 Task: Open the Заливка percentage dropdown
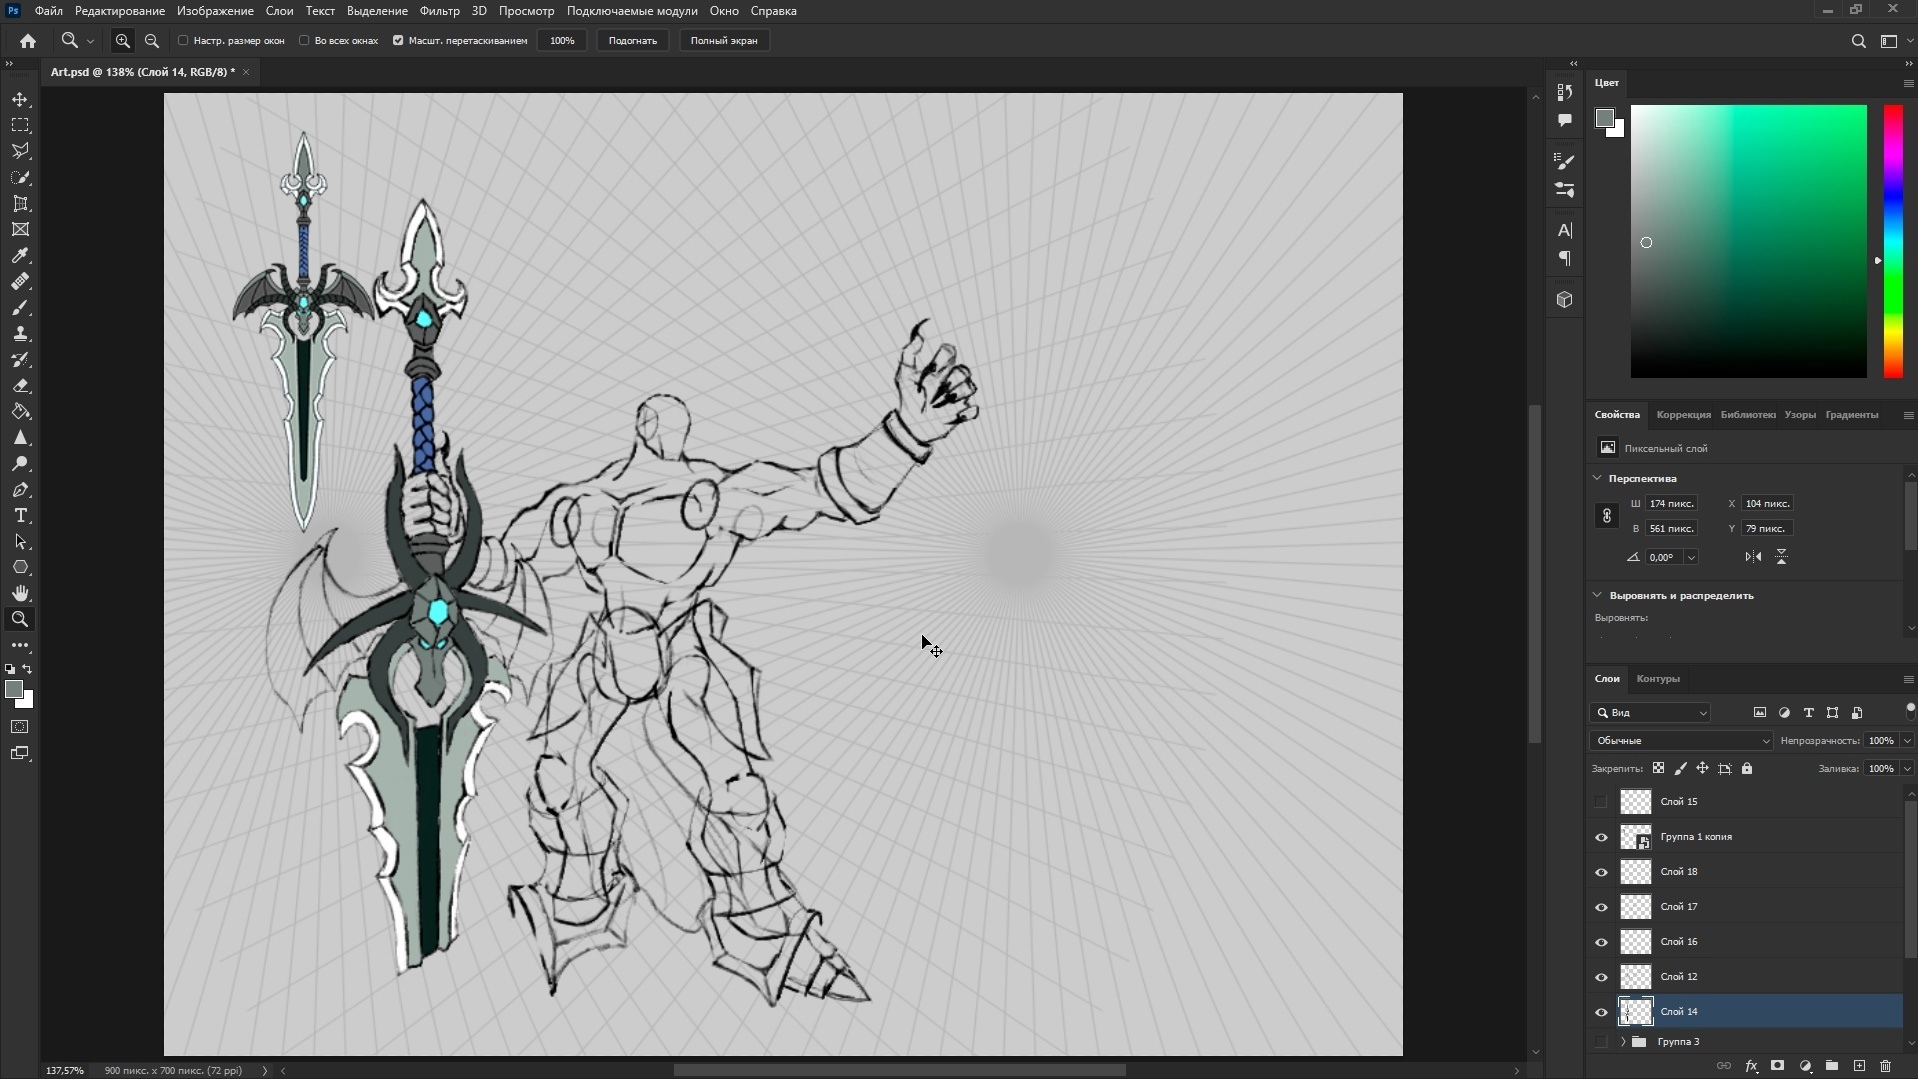pyautogui.click(x=1907, y=769)
